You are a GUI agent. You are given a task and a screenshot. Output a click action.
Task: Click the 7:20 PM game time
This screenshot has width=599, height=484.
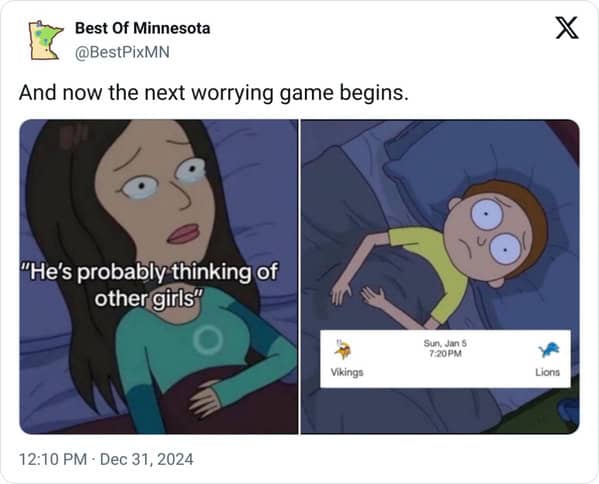pos(445,354)
